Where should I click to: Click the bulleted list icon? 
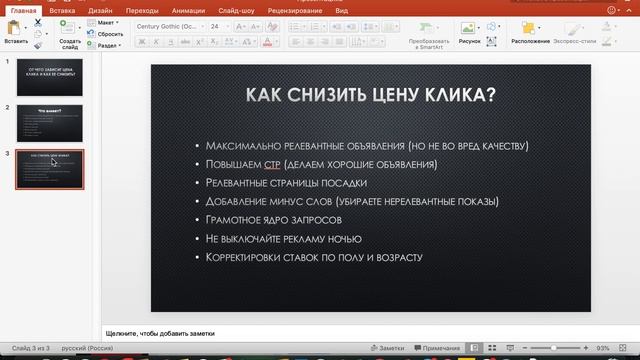[x=294, y=27]
